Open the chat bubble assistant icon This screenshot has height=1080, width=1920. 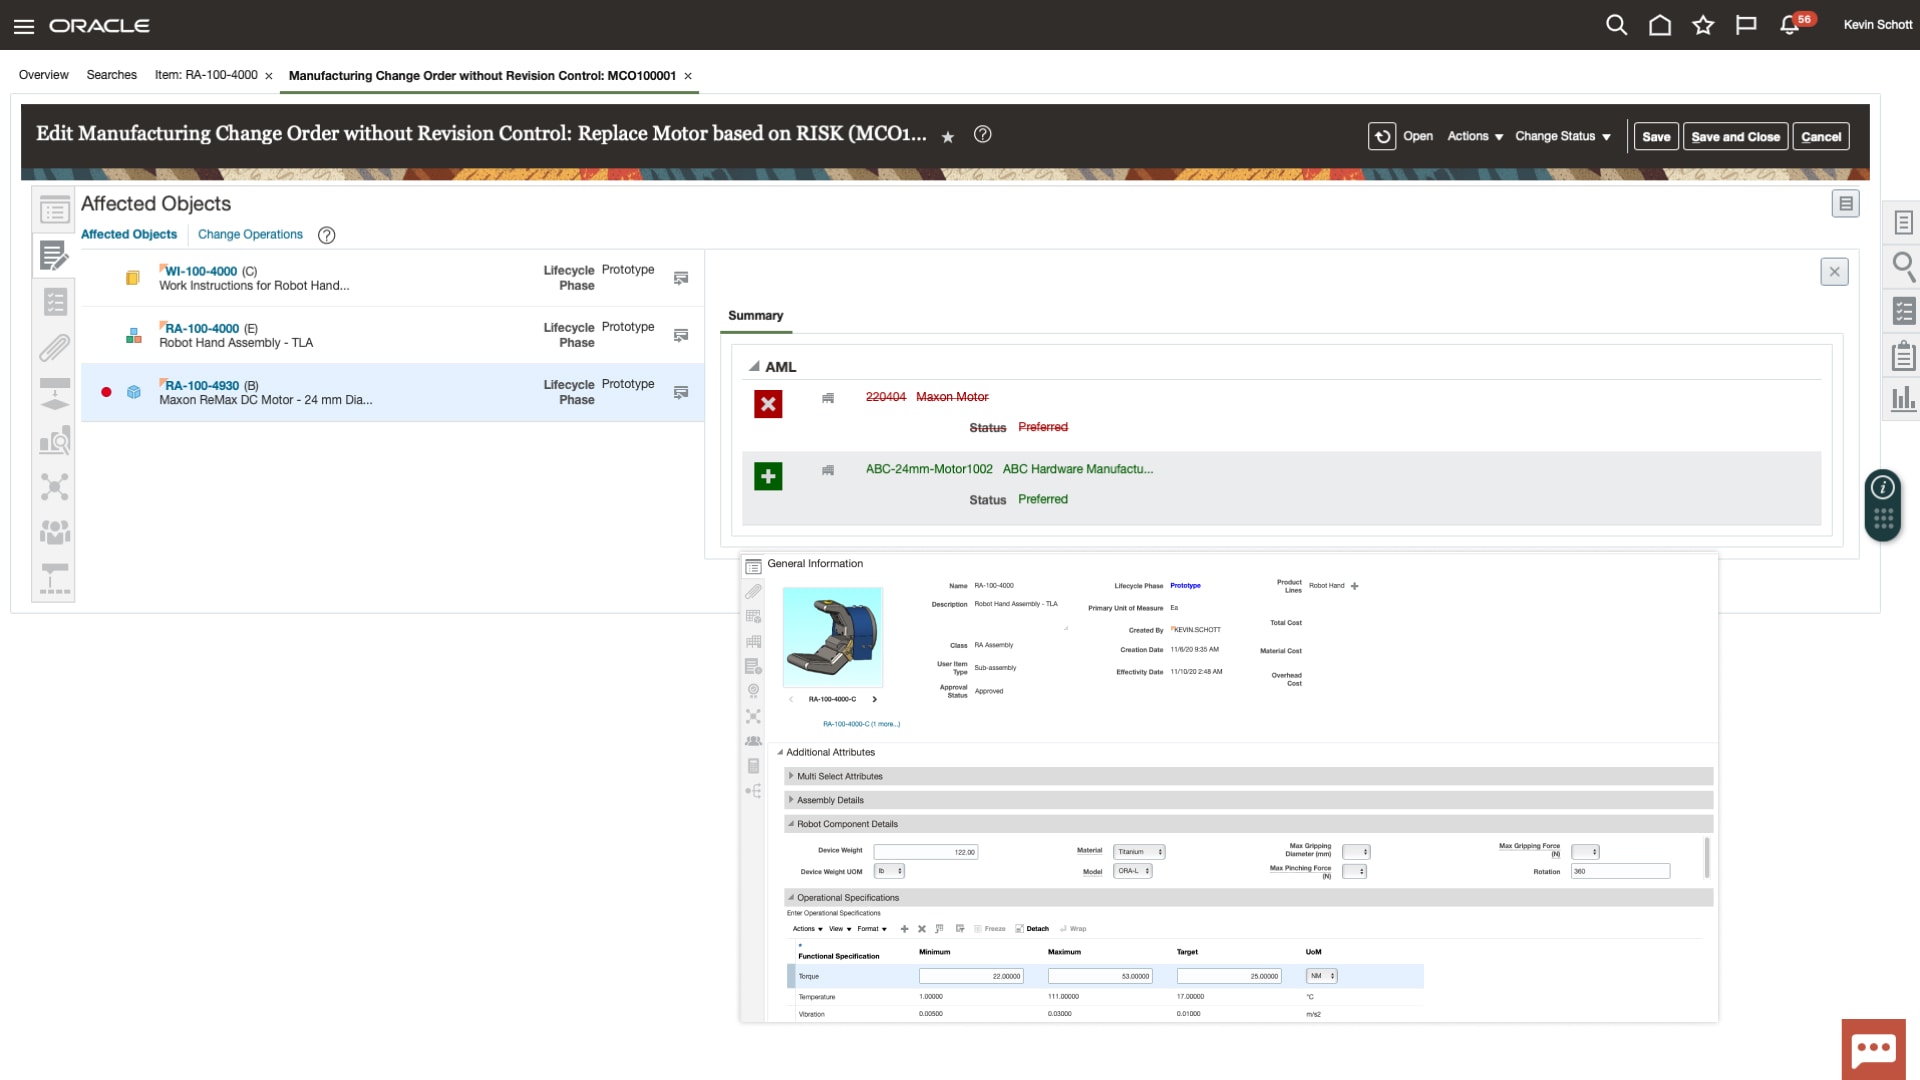tap(1873, 1049)
